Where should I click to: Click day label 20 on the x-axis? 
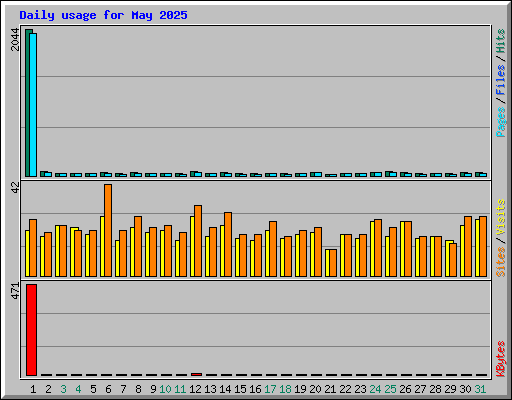coord(315,389)
